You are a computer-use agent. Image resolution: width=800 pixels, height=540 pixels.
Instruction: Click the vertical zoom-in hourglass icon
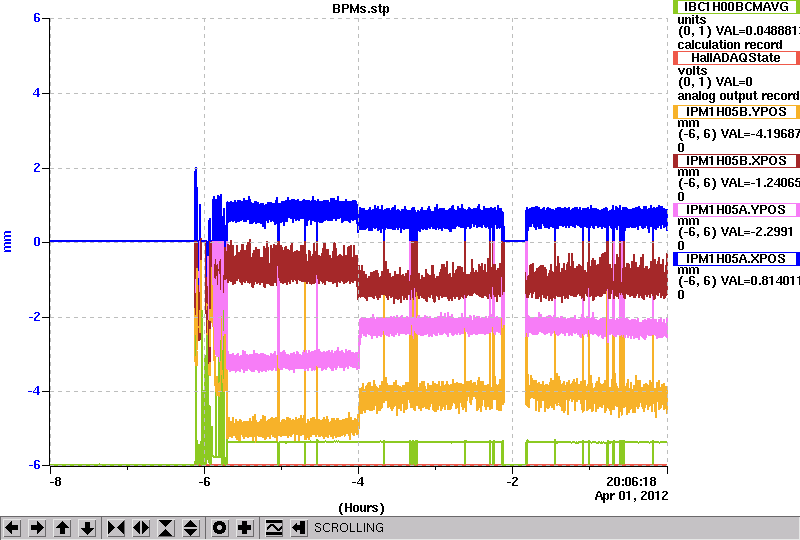[166, 528]
